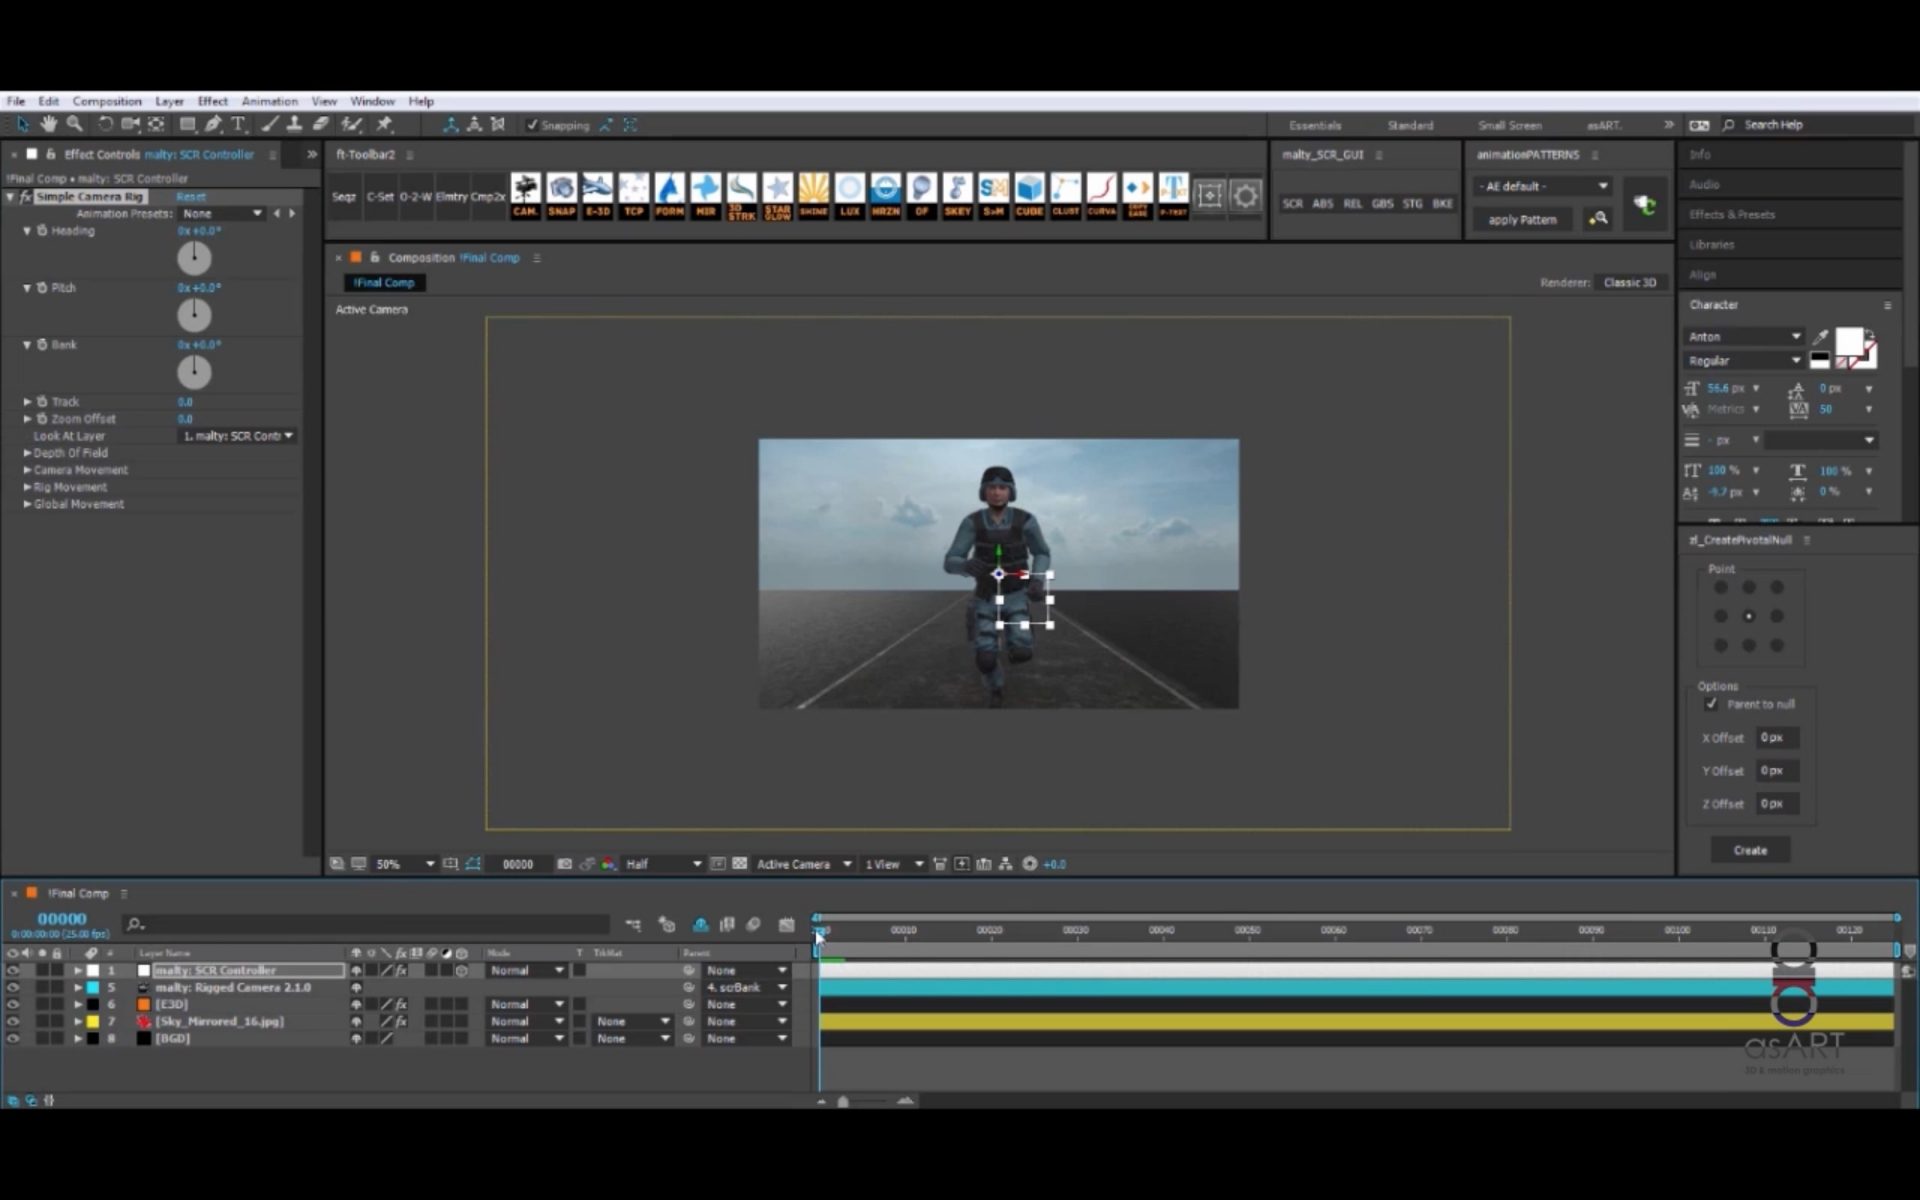Toggle the Snapping checkbox
Viewport: 1920px width, 1200px height.
point(532,125)
